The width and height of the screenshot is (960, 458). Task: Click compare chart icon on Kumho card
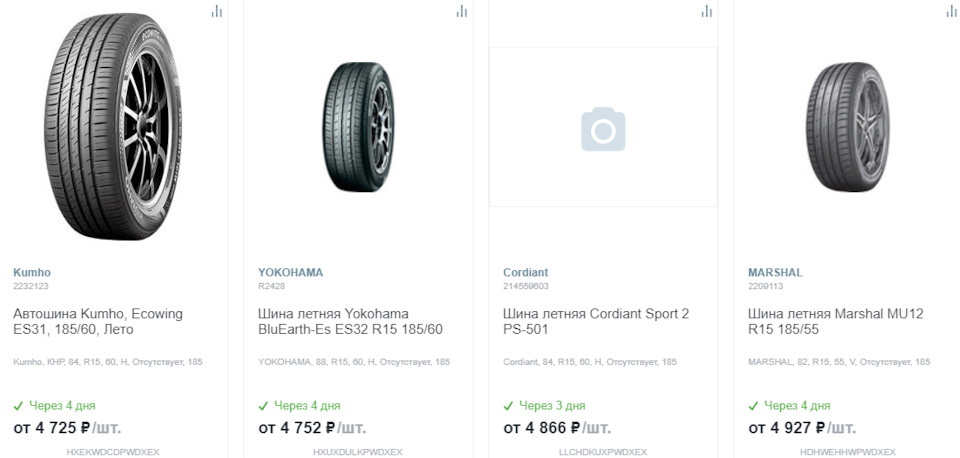coord(217,11)
